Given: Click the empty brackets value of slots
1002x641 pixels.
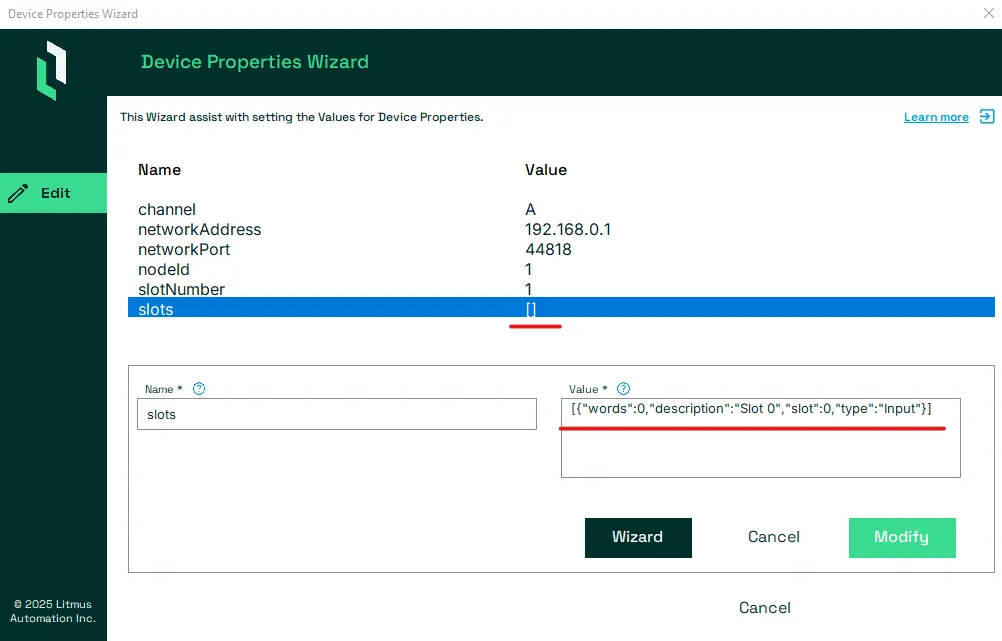Looking at the screenshot, I should tap(531, 309).
